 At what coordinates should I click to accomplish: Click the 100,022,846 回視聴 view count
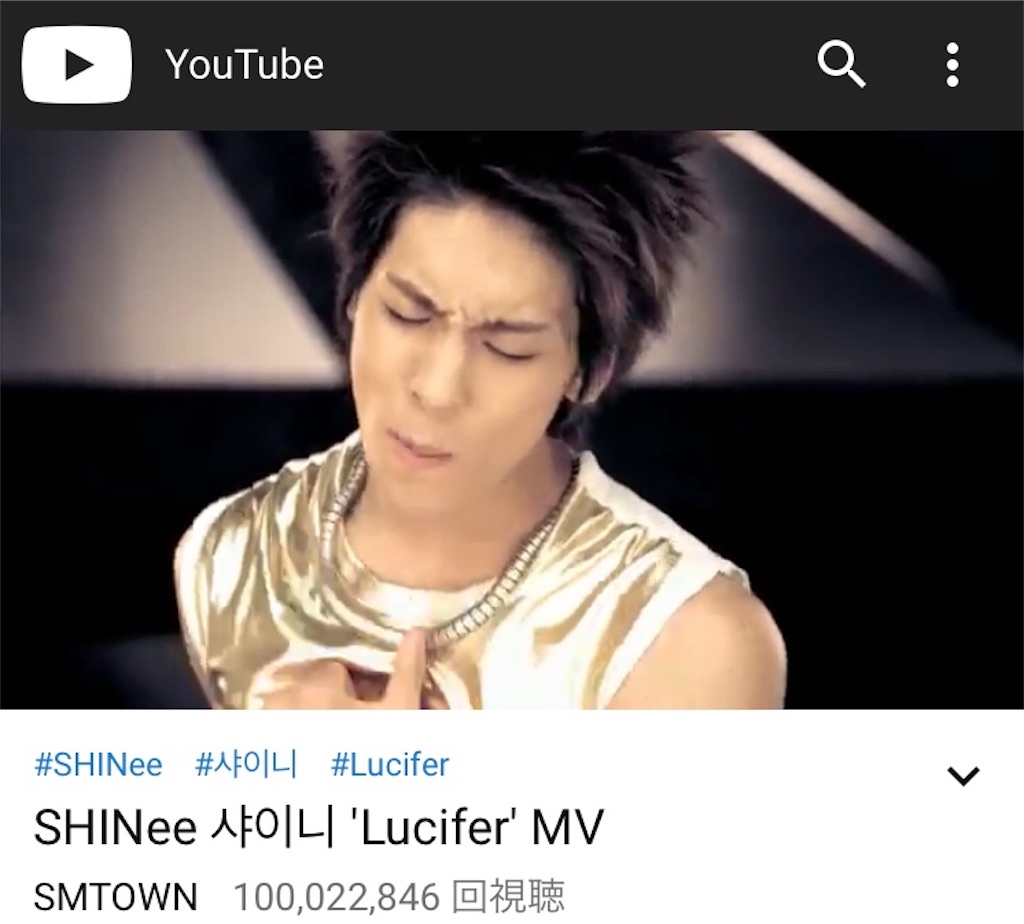[x=399, y=897]
